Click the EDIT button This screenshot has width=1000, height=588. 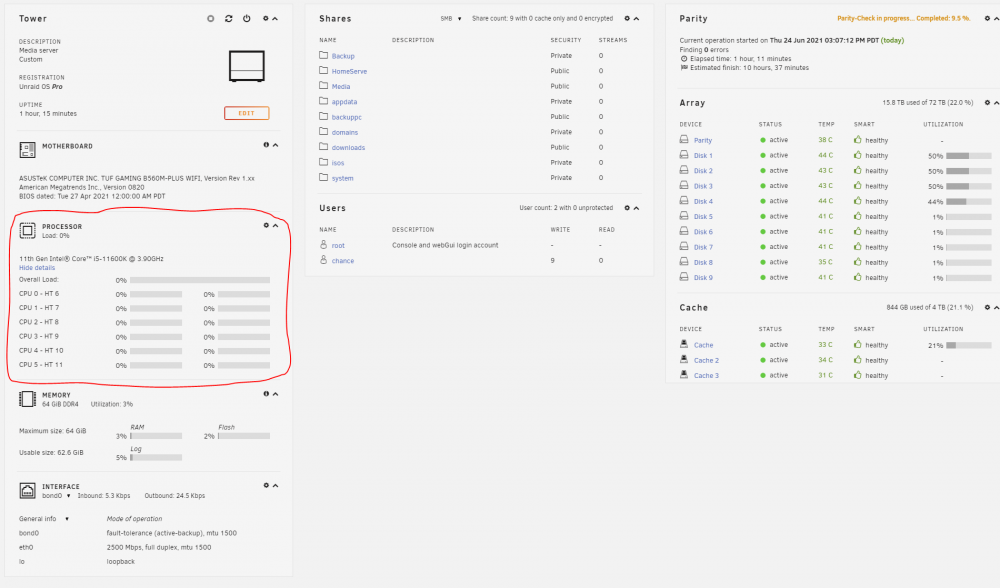[246, 113]
